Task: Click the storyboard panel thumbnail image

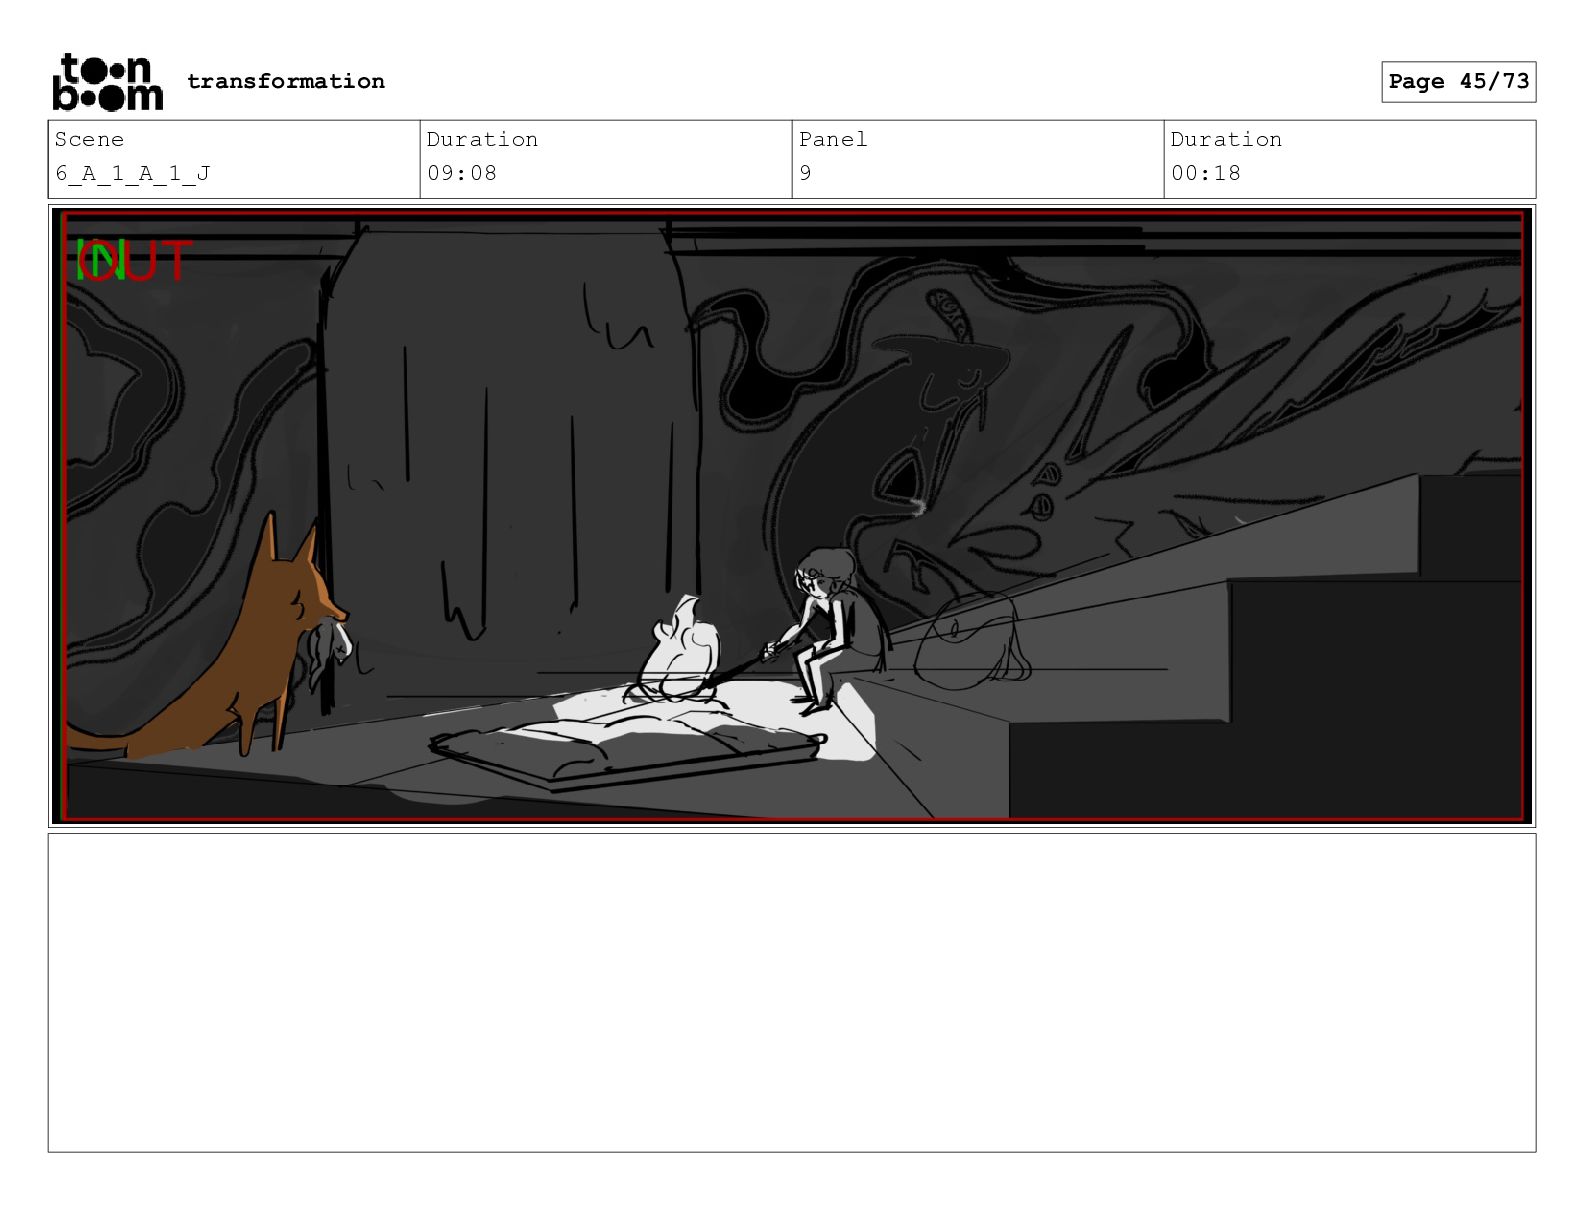Action: tap(792, 516)
